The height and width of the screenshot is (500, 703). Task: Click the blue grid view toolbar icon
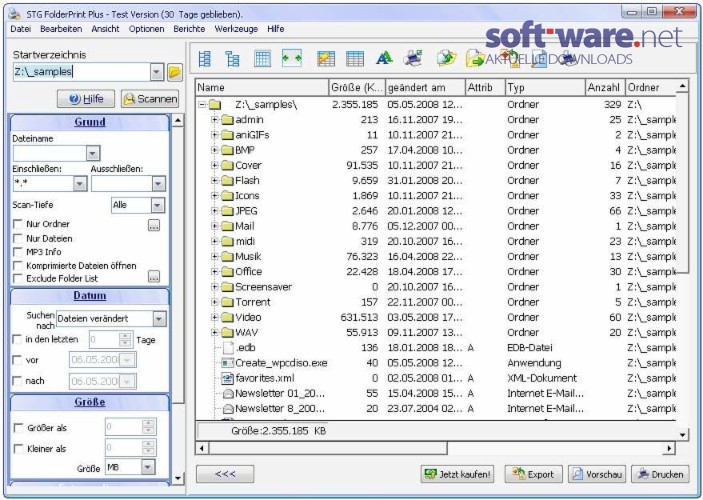tap(262, 59)
